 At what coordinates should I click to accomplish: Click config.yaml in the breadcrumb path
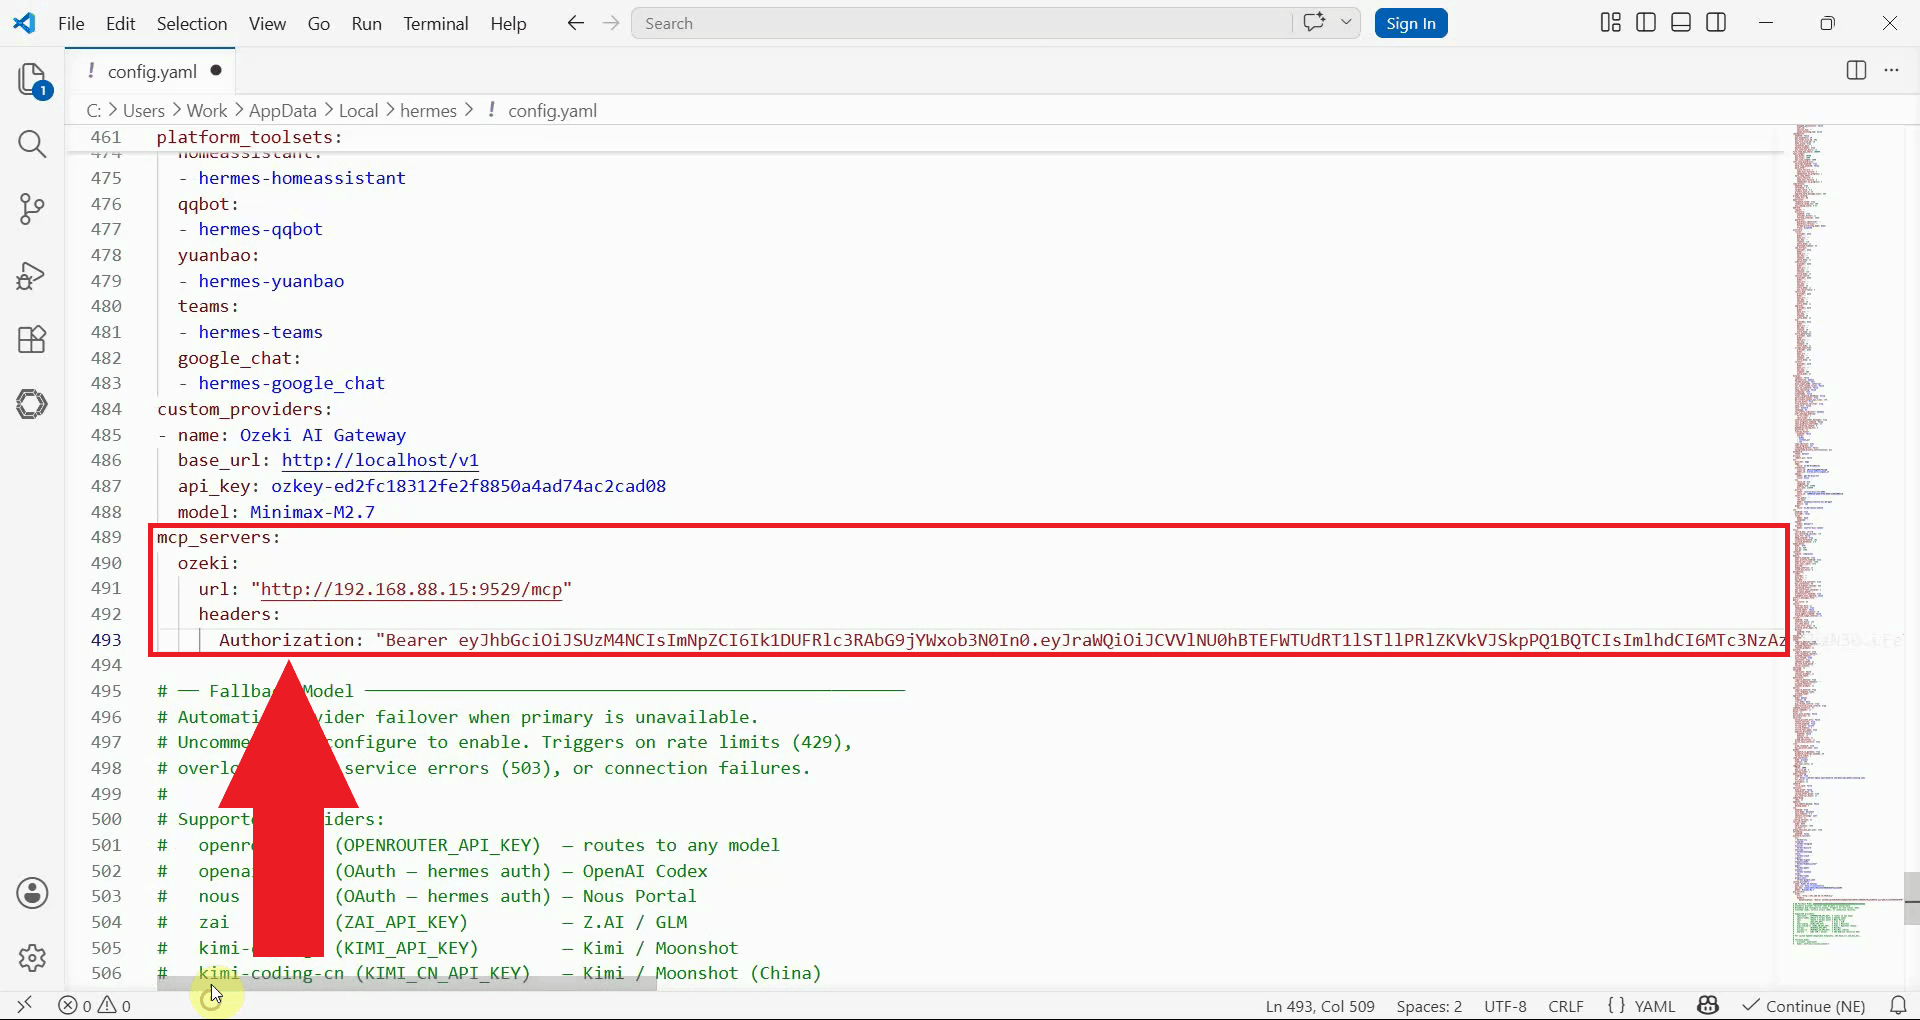[x=552, y=110]
